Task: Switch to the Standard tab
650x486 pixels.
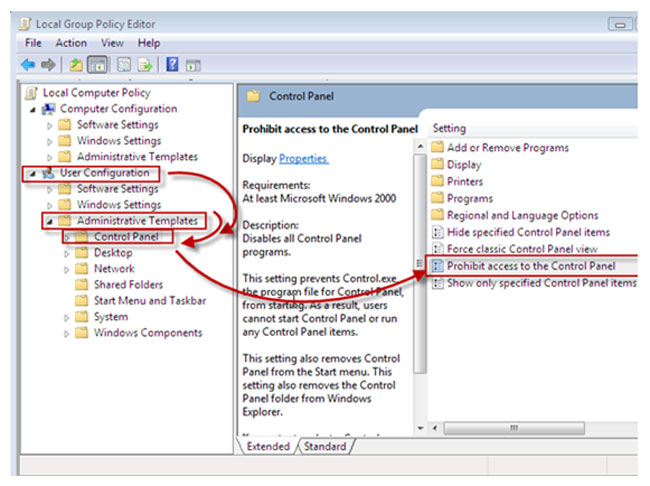Action: point(325,446)
